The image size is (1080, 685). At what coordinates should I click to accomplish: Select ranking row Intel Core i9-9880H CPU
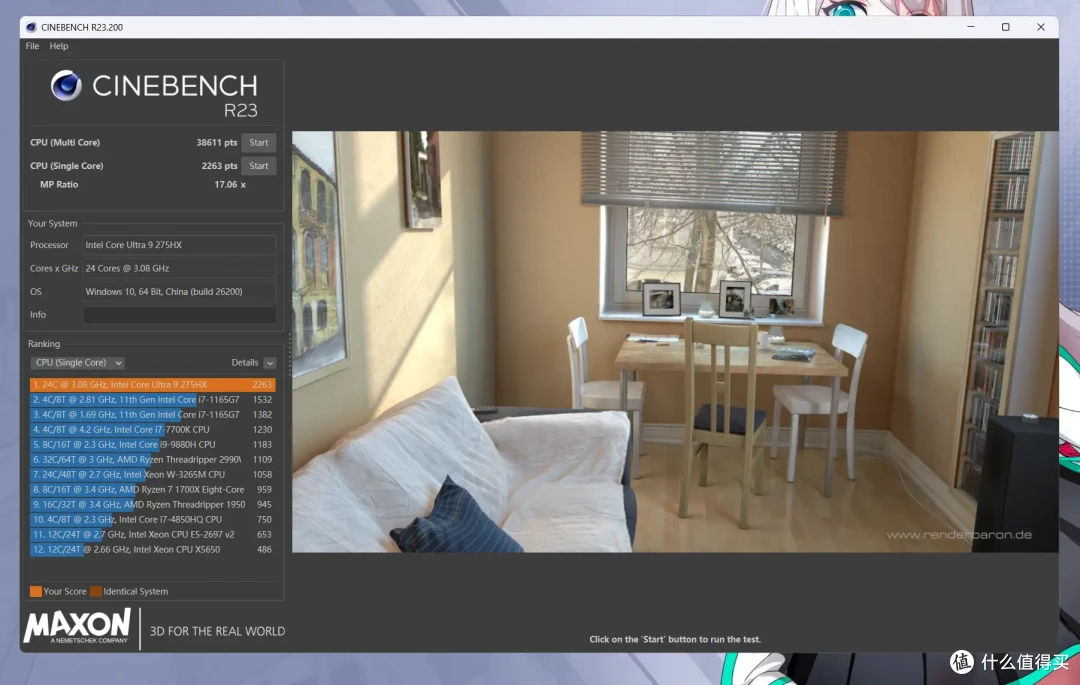[x=152, y=445]
